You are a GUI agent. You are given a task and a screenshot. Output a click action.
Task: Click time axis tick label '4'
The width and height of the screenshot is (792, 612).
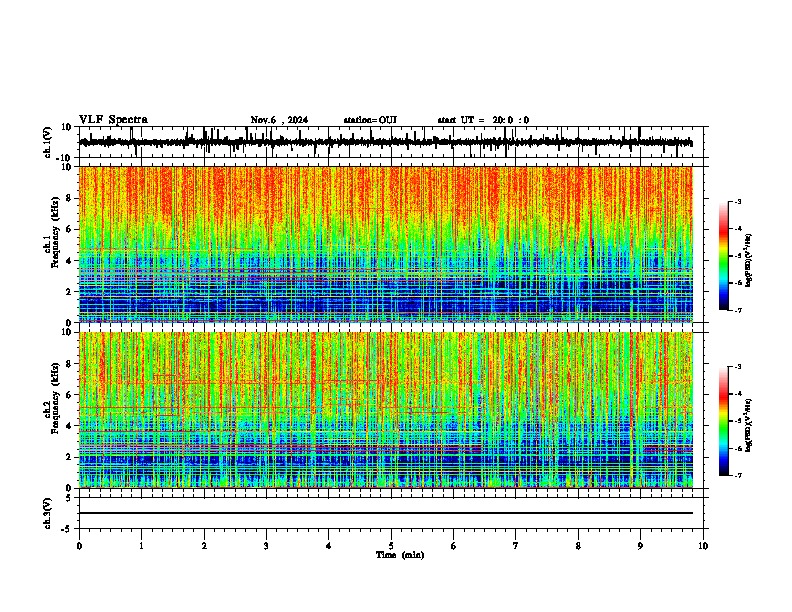(x=329, y=546)
